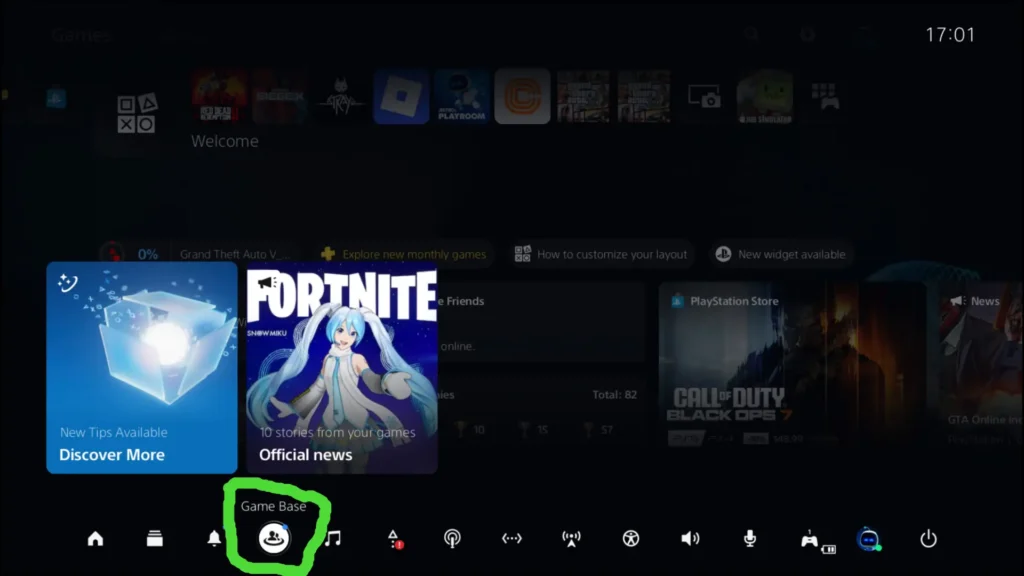Switch to the Games tab
Screen dimensions: 1024x576
[82, 35]
